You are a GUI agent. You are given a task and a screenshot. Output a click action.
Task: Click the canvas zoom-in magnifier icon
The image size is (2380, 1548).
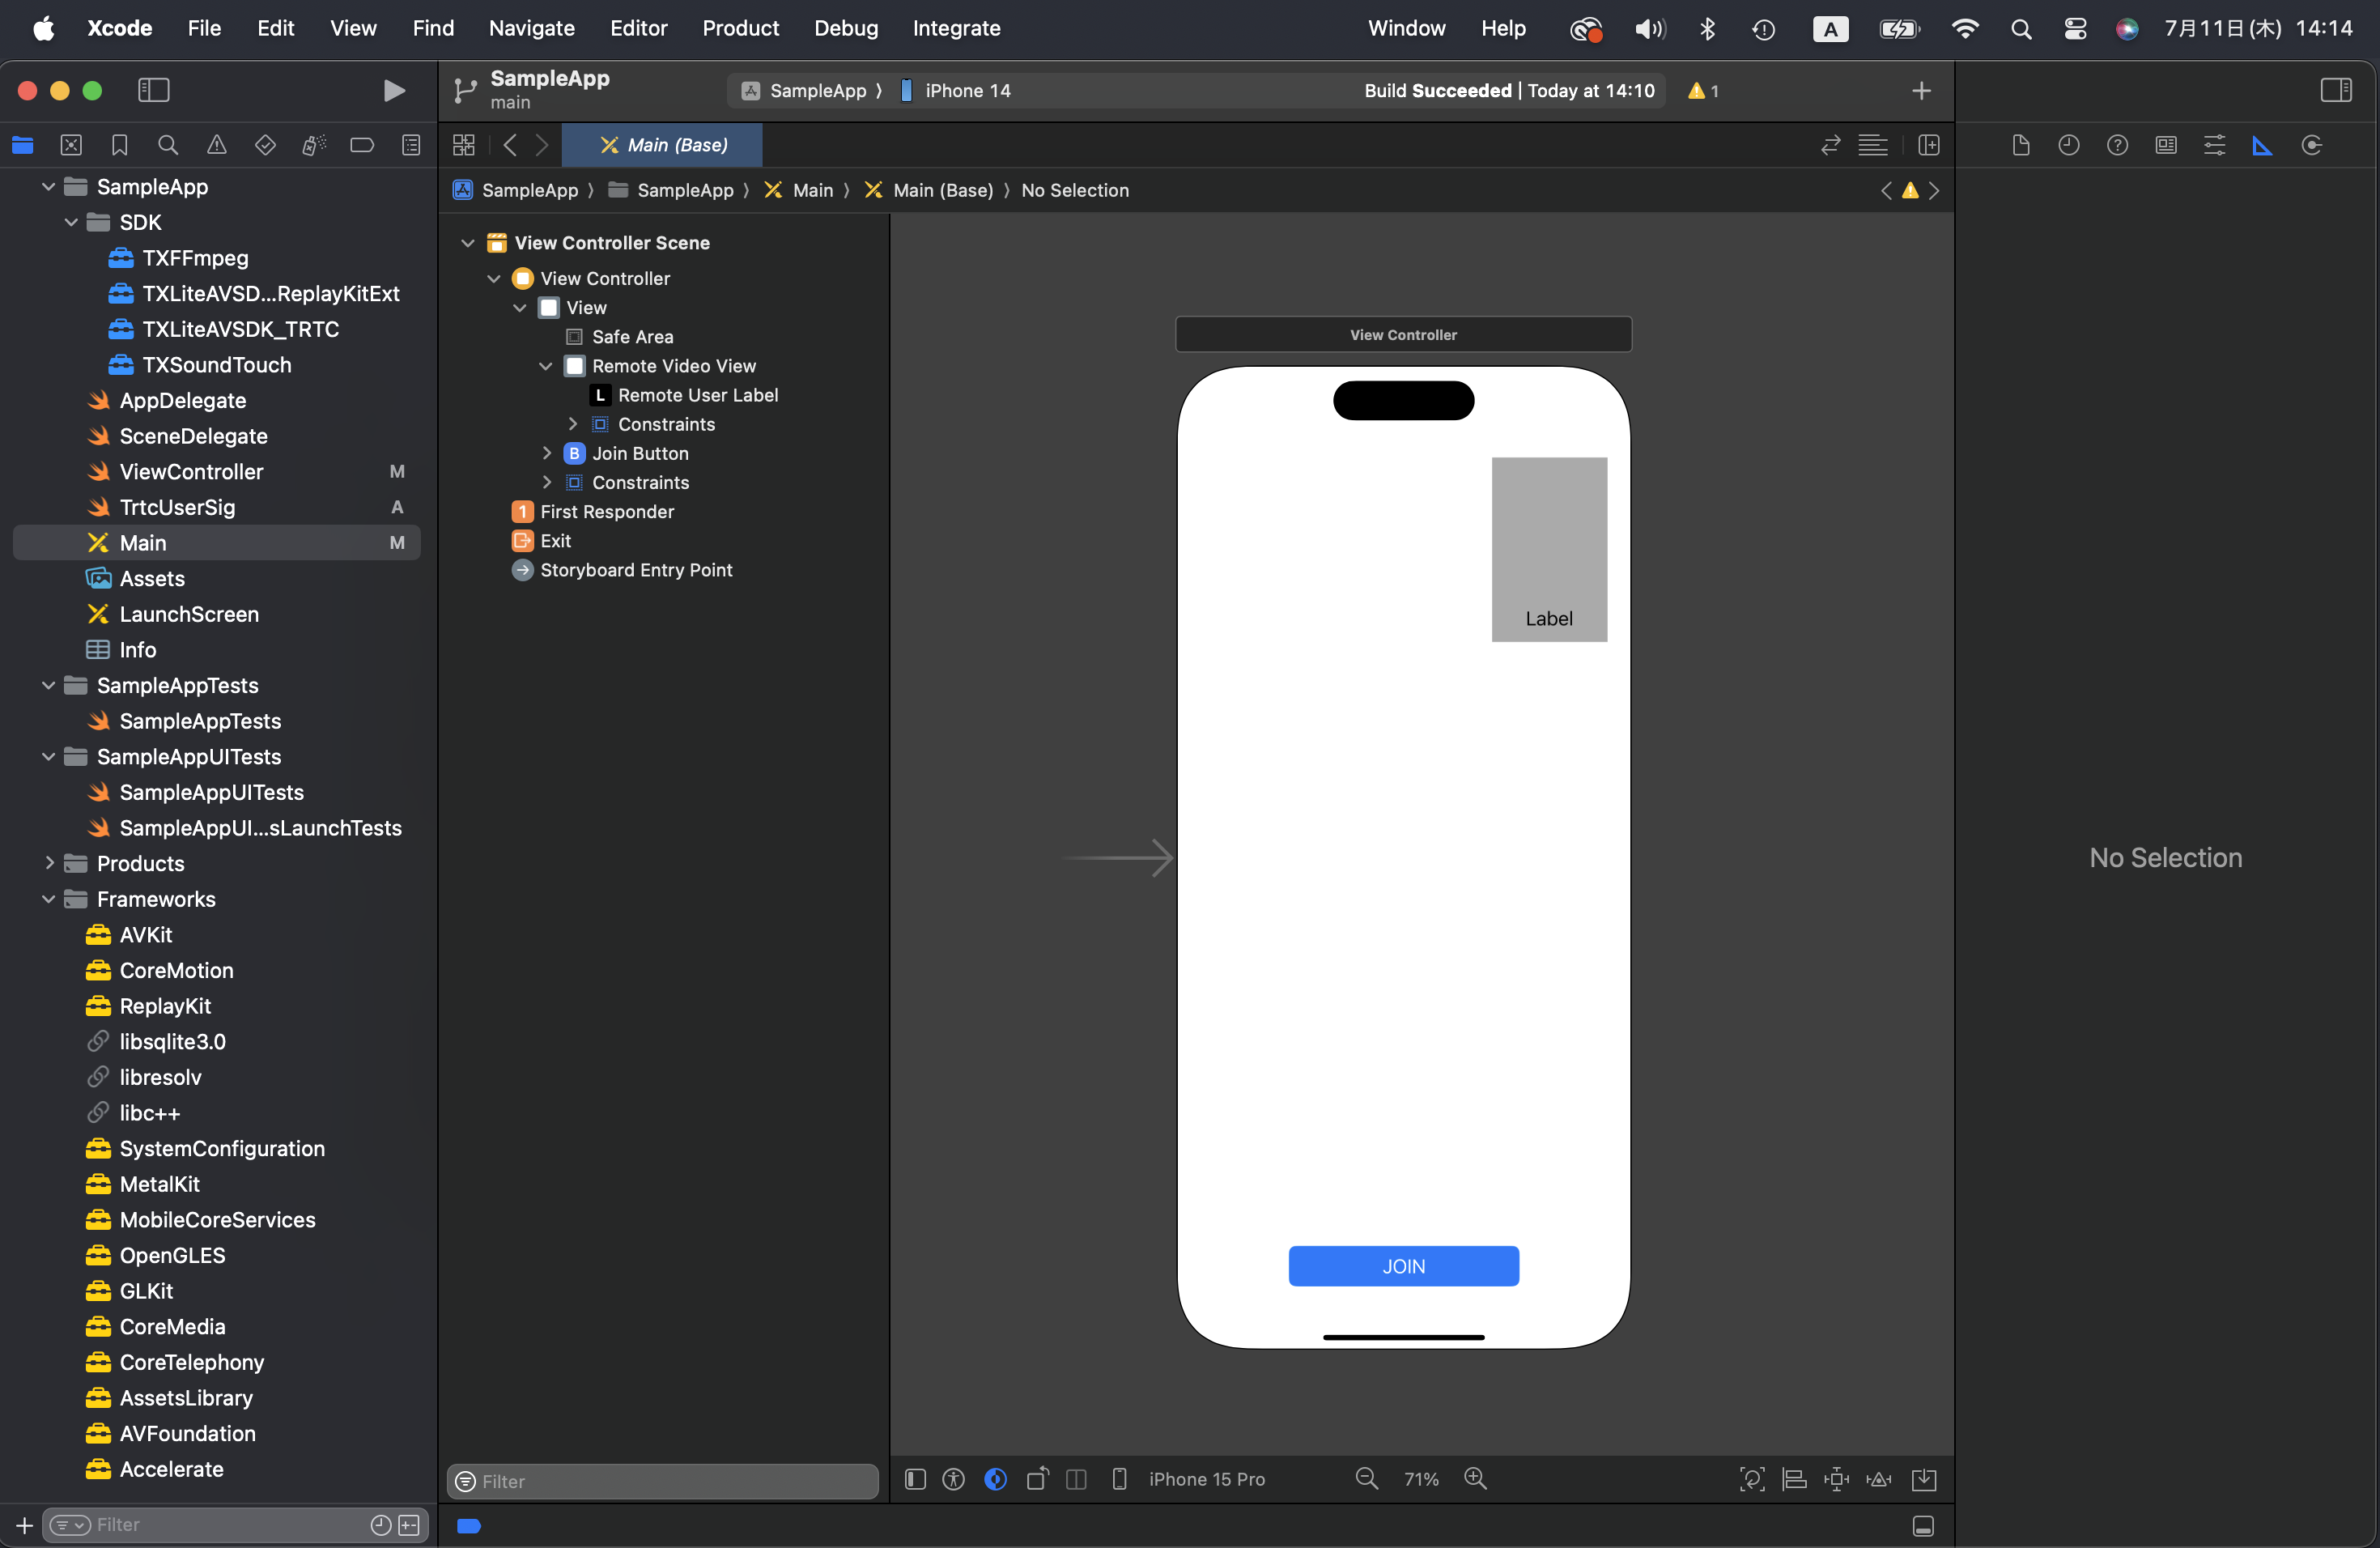pos(1475,1478)
